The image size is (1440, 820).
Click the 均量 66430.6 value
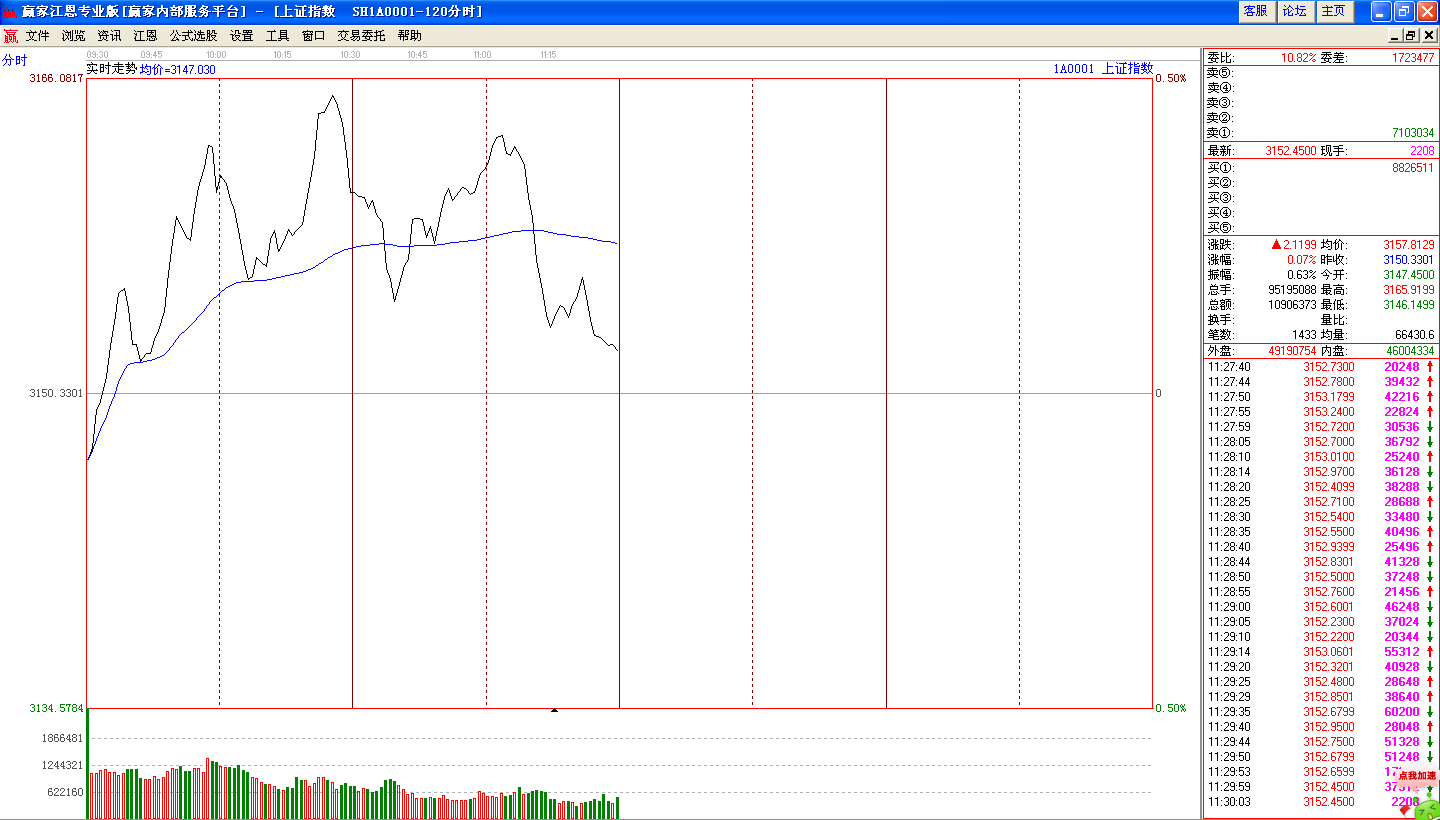point(1413,334)
